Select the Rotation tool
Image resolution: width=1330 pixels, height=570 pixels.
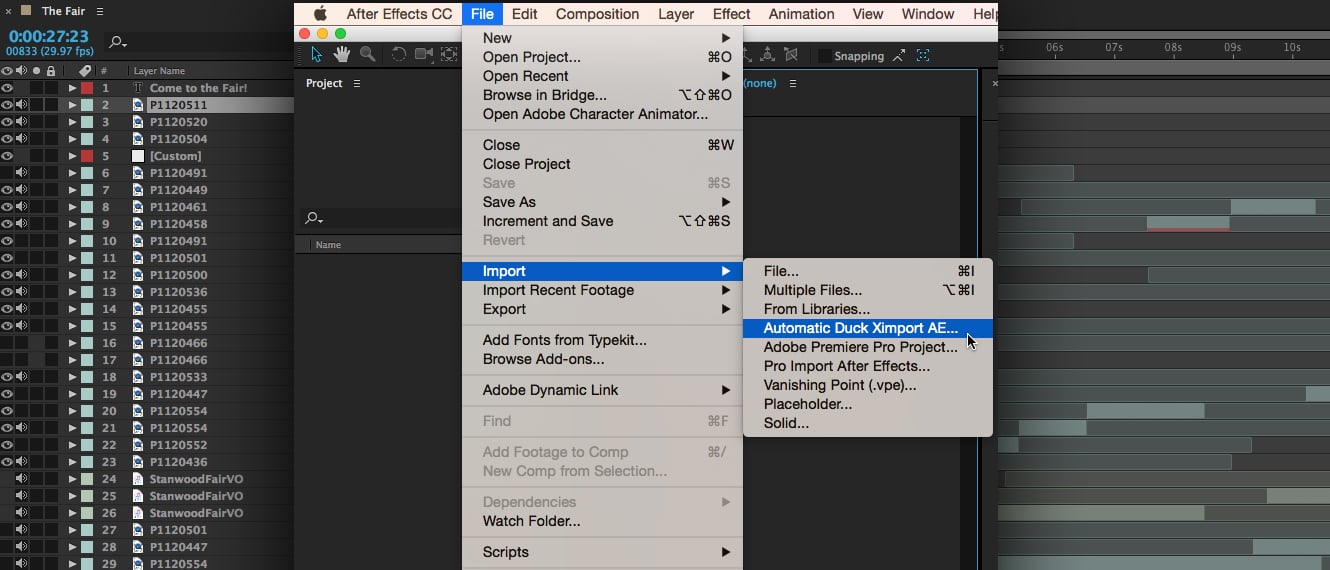398,55
